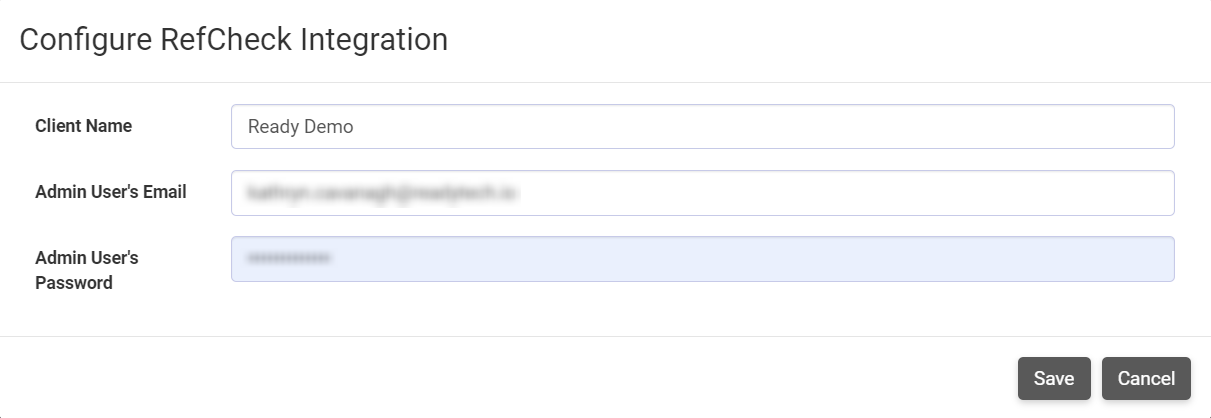Click into the Admin User's Email field
1211x418 pixels.
tap(702, 193)
